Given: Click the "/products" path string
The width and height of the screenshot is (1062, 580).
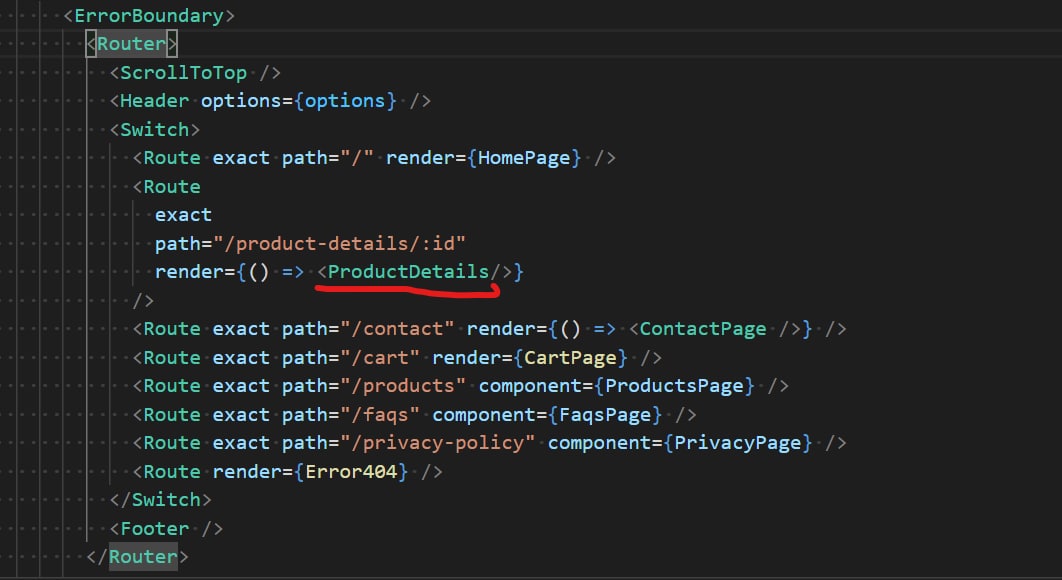Looking at the screenshot, I should [x=403, y=386].
